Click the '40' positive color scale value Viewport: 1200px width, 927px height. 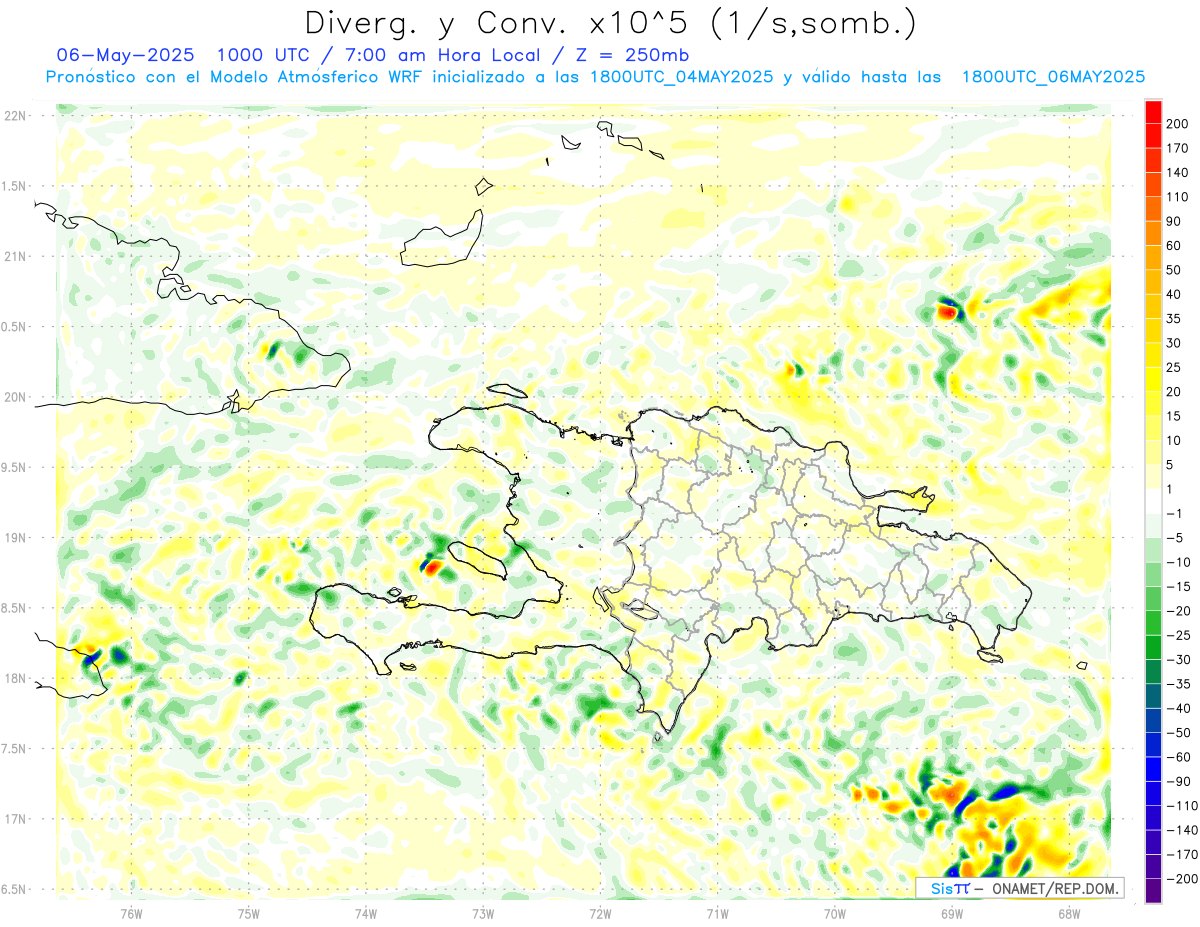click(1174, 294)
